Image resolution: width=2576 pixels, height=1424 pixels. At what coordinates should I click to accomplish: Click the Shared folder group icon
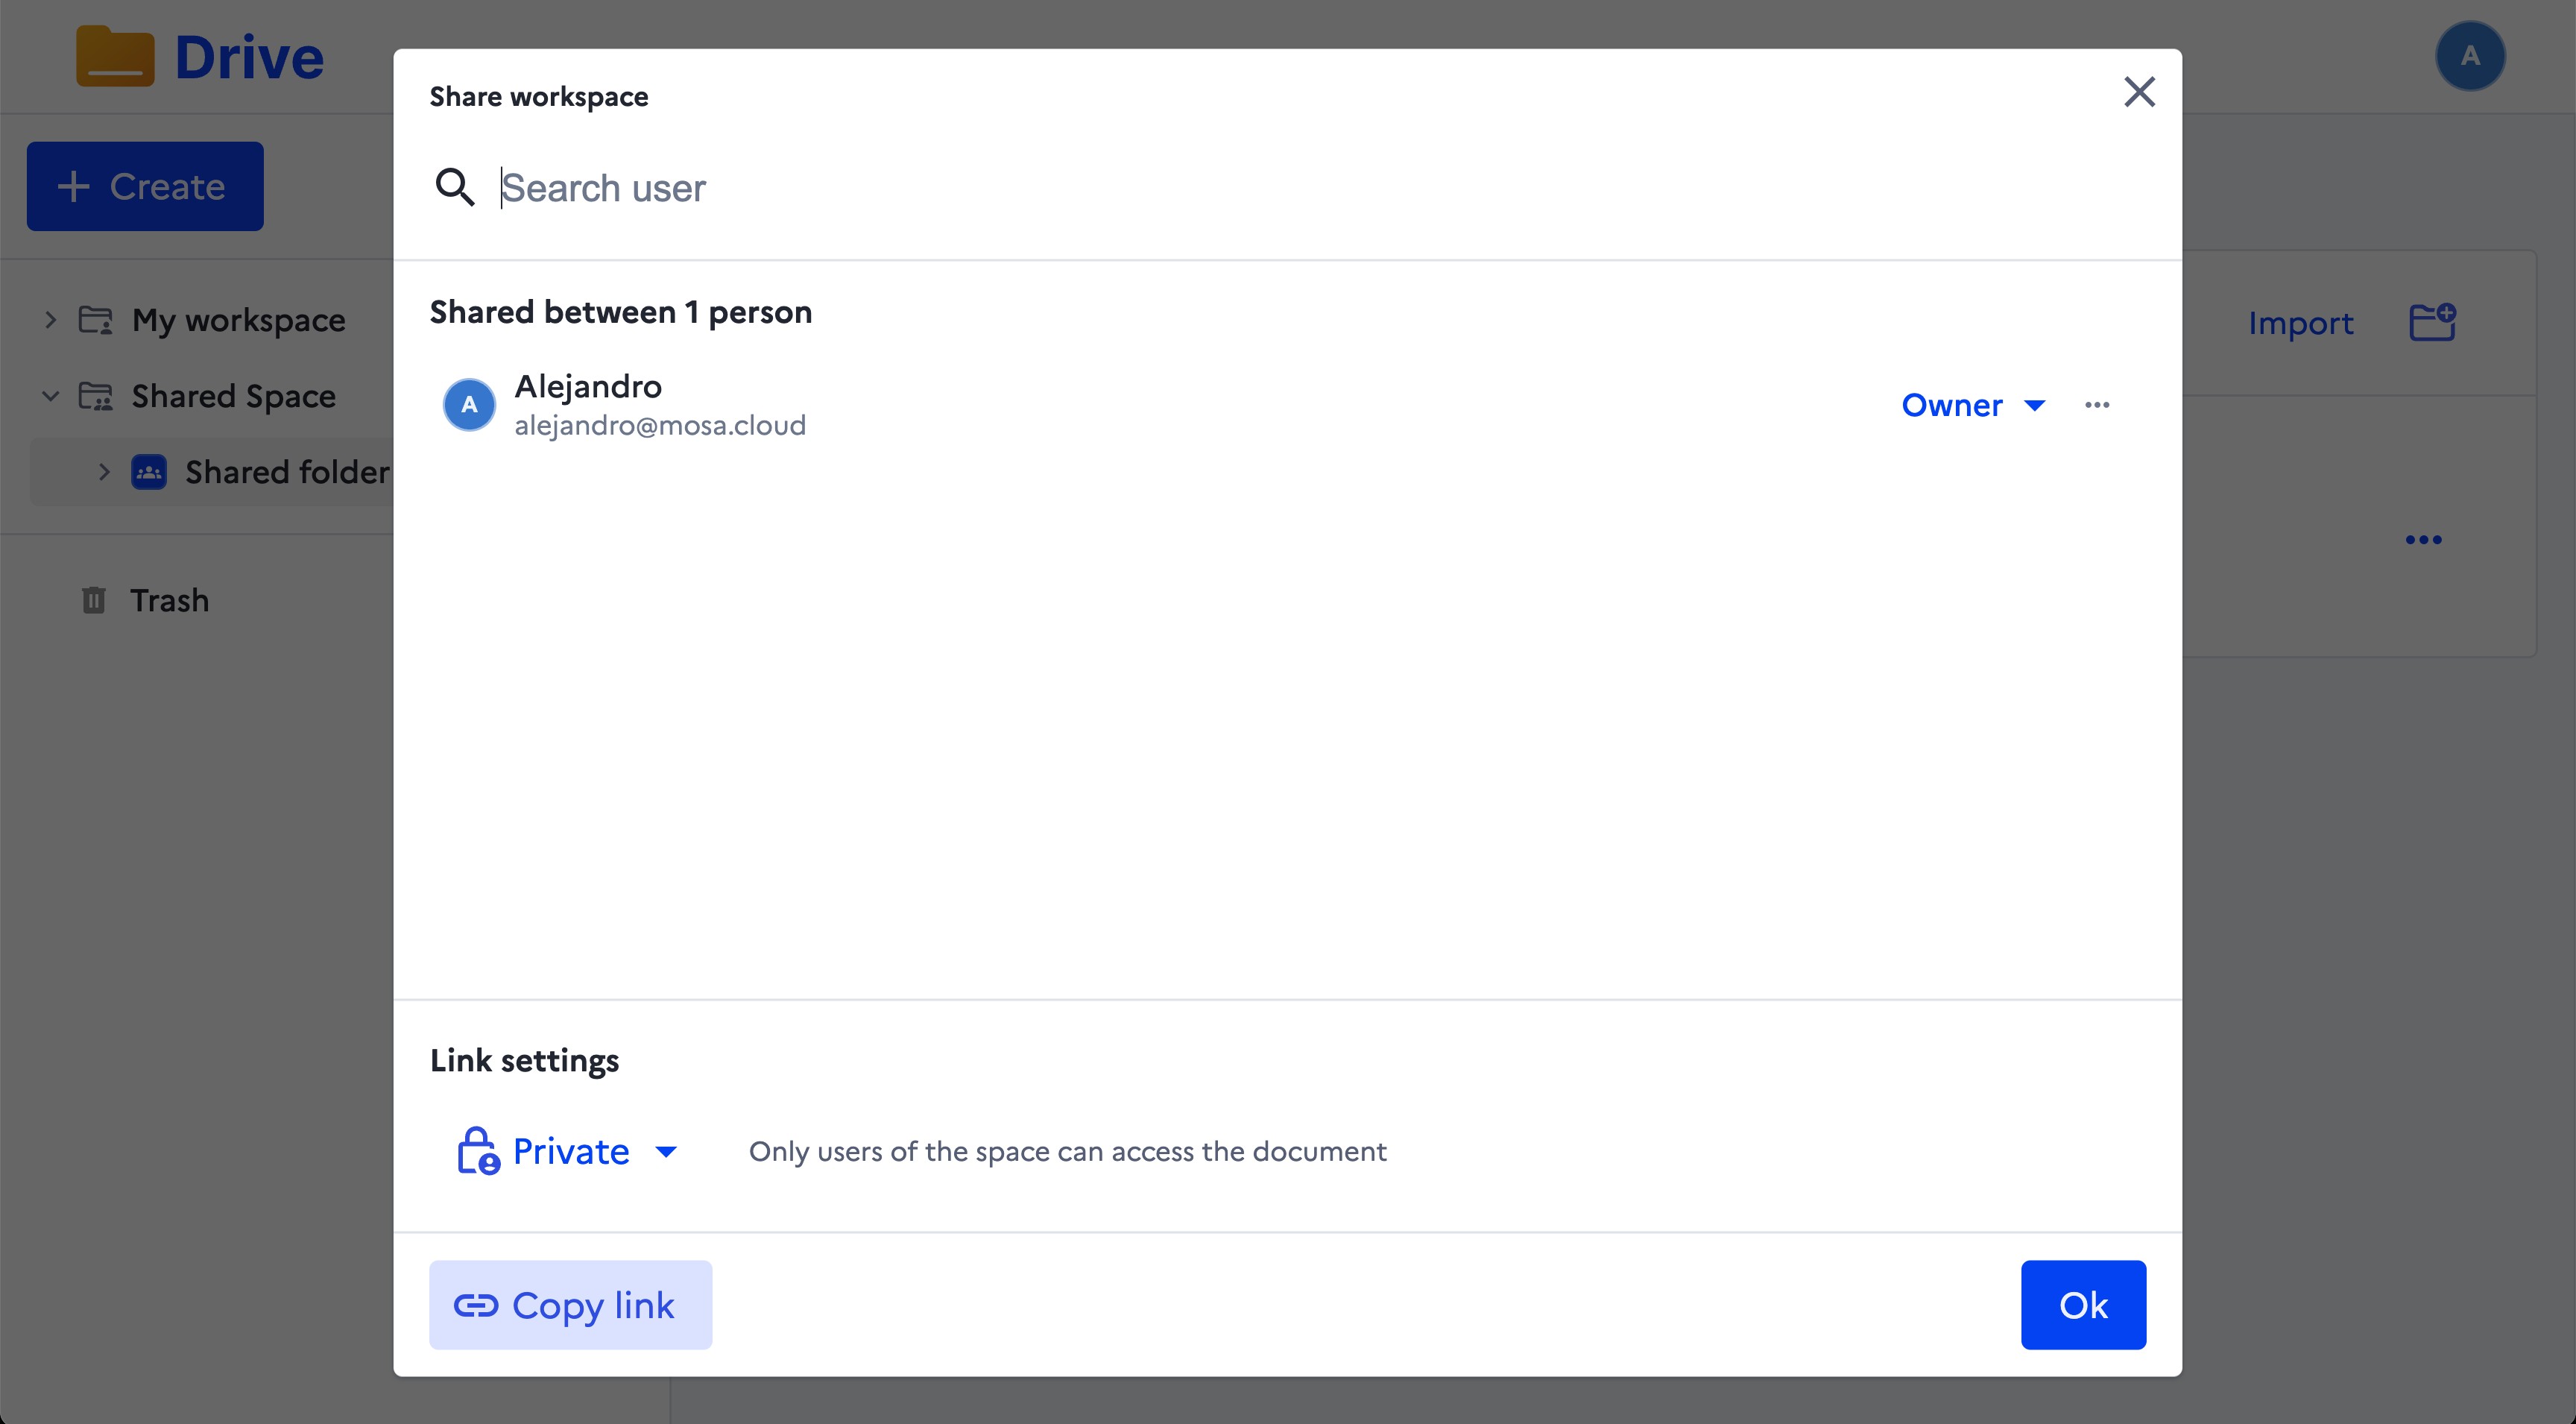pyautogui.click(x=149, y=472)
